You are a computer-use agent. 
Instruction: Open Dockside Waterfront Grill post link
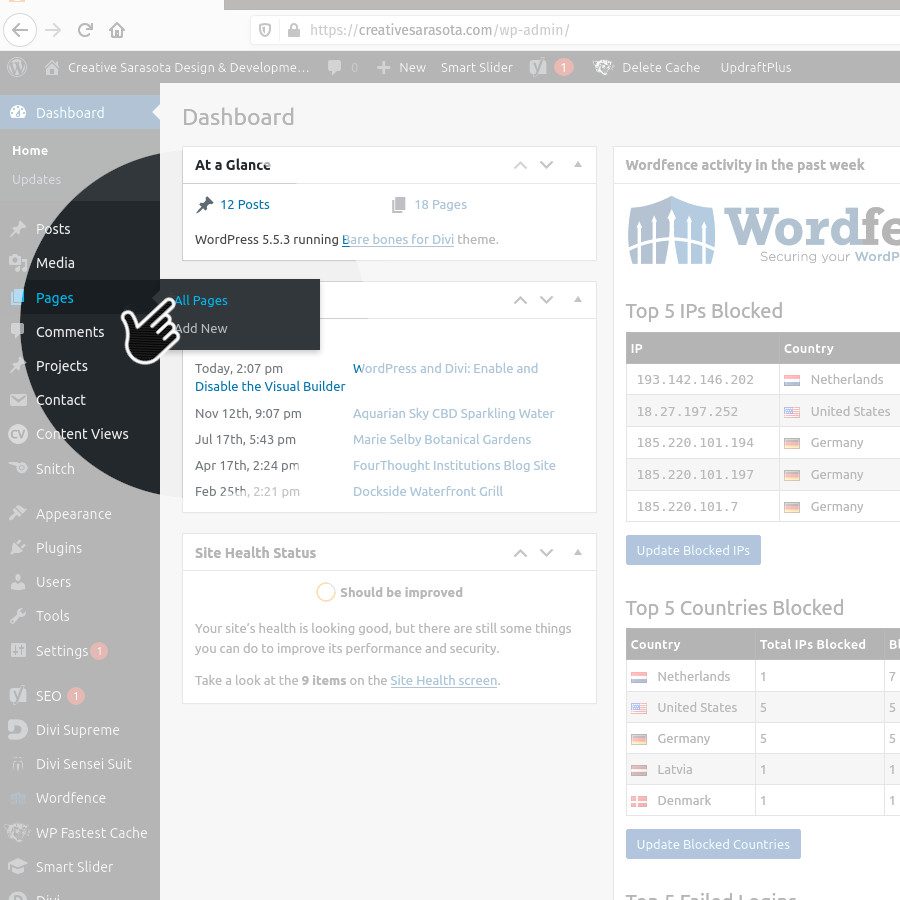pos(428,491)
